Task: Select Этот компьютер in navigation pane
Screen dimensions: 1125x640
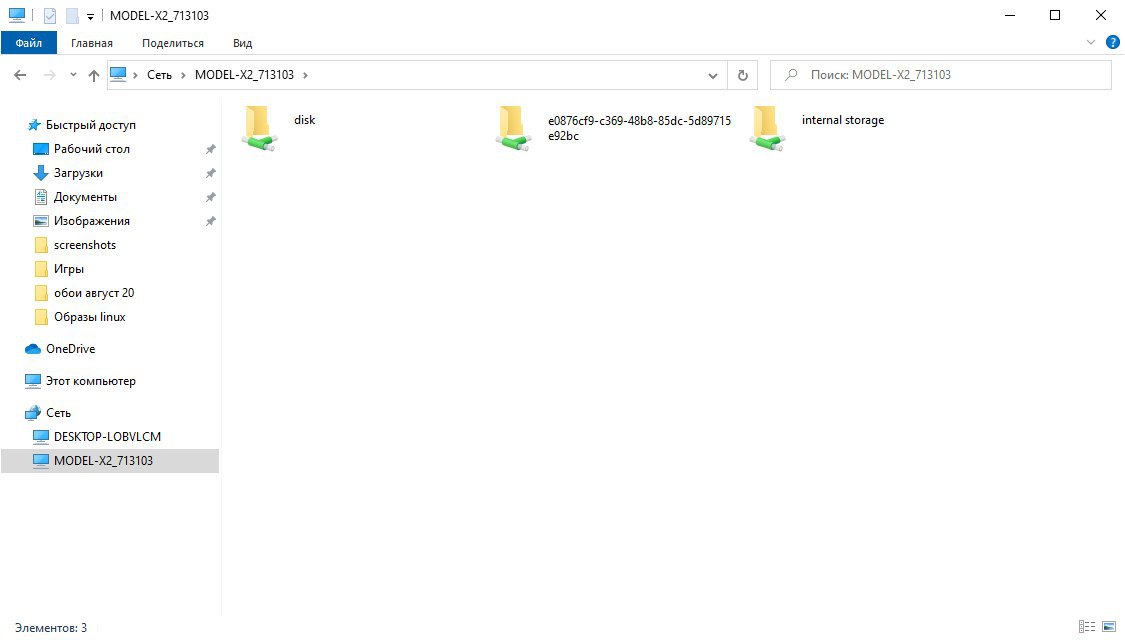Action: point(90,381)
